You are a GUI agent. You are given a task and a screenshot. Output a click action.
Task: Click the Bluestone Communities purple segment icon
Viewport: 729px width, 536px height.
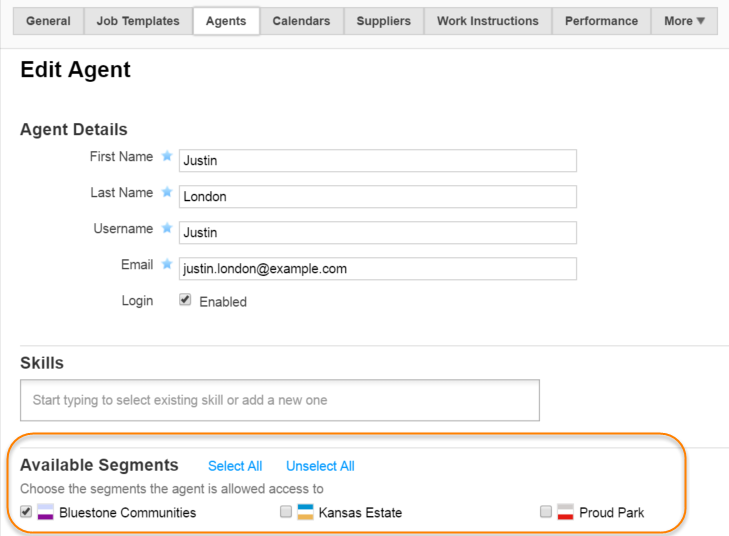coord(45,513)
